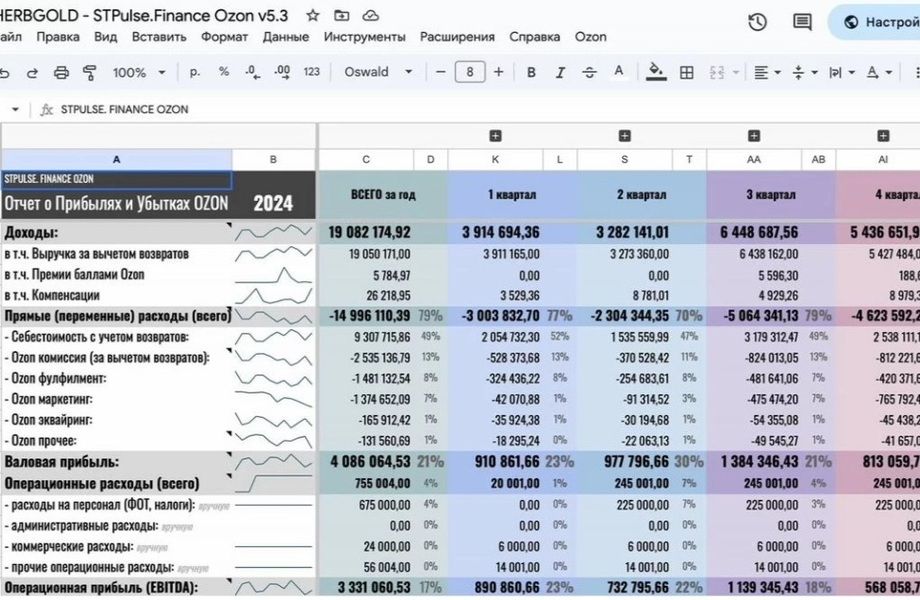Select the 1 квартал header cell
Viewport: 920px width, 600px height.
512,195
